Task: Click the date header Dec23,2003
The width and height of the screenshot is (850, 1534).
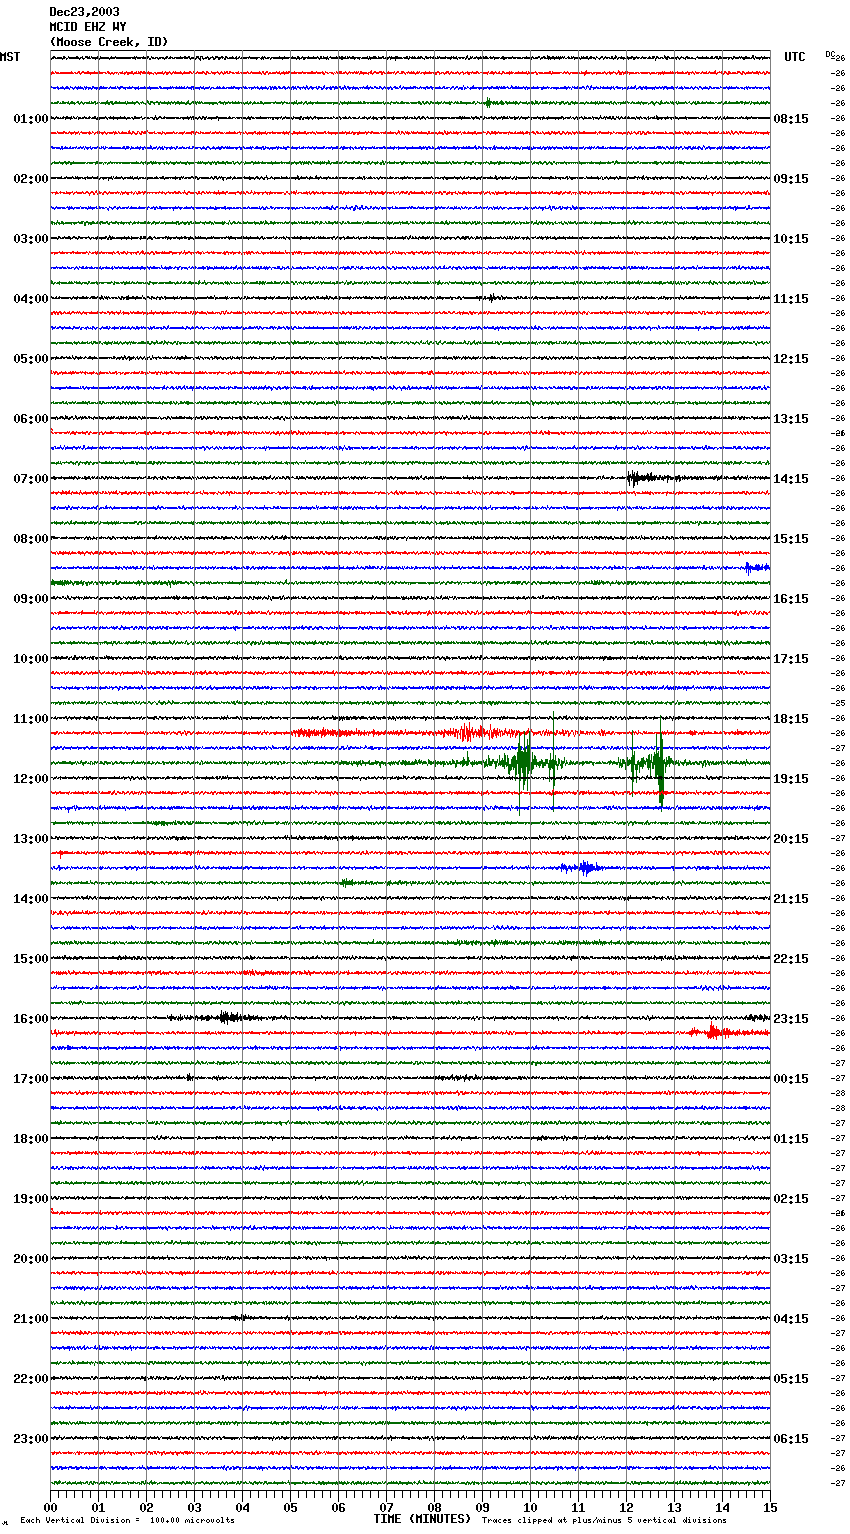Action: pyautogui.click(x=84, y=12)
